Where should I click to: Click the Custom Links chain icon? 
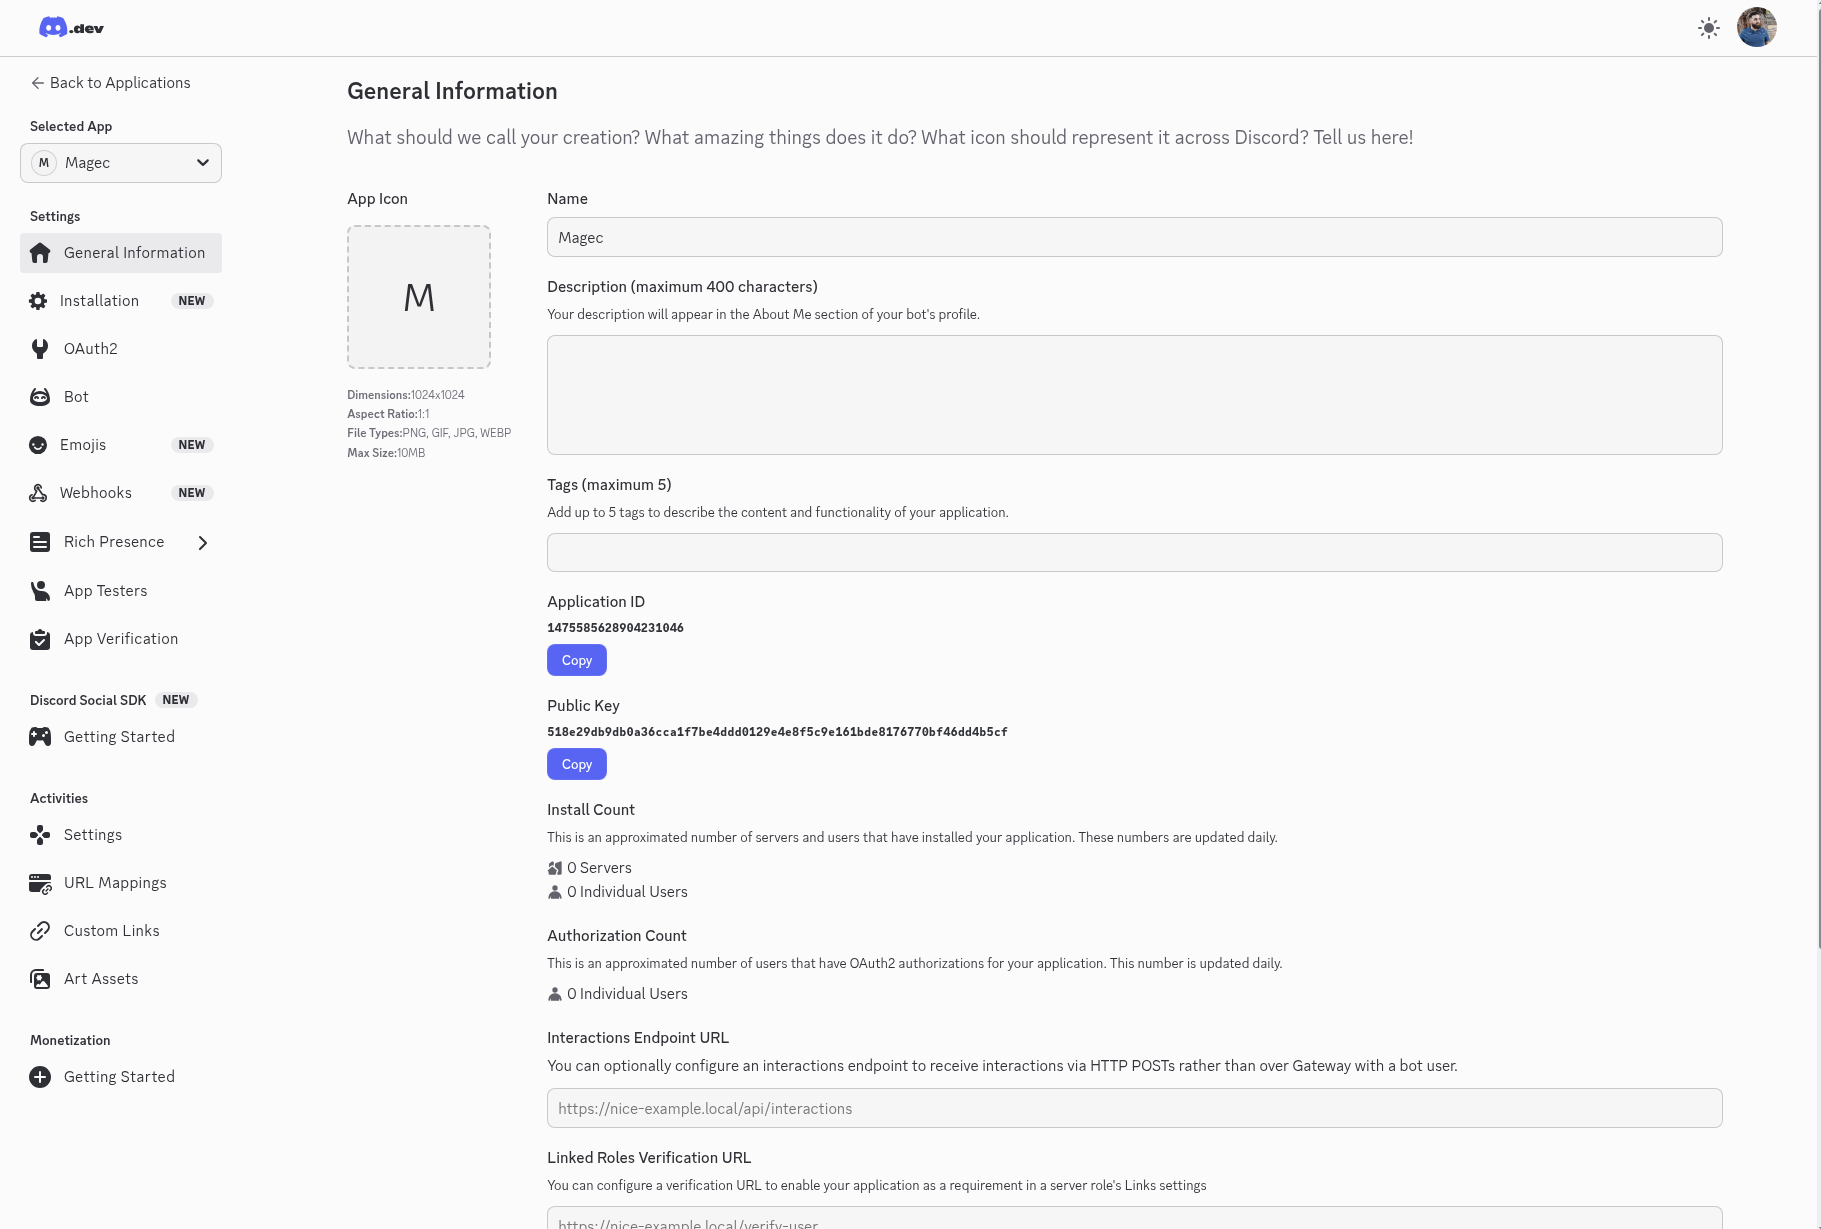40,930
